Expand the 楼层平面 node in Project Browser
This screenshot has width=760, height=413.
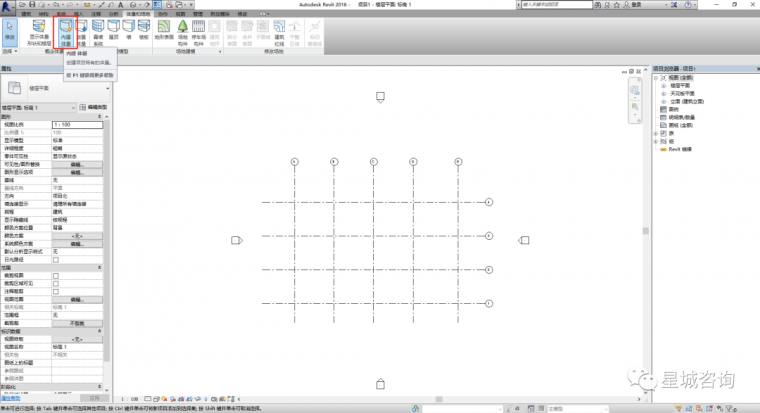[x=662, y=87]
